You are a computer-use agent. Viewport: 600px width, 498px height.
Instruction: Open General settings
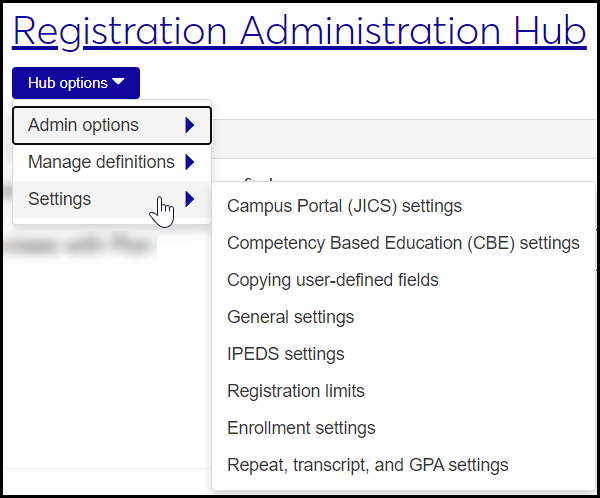point(290,317)
